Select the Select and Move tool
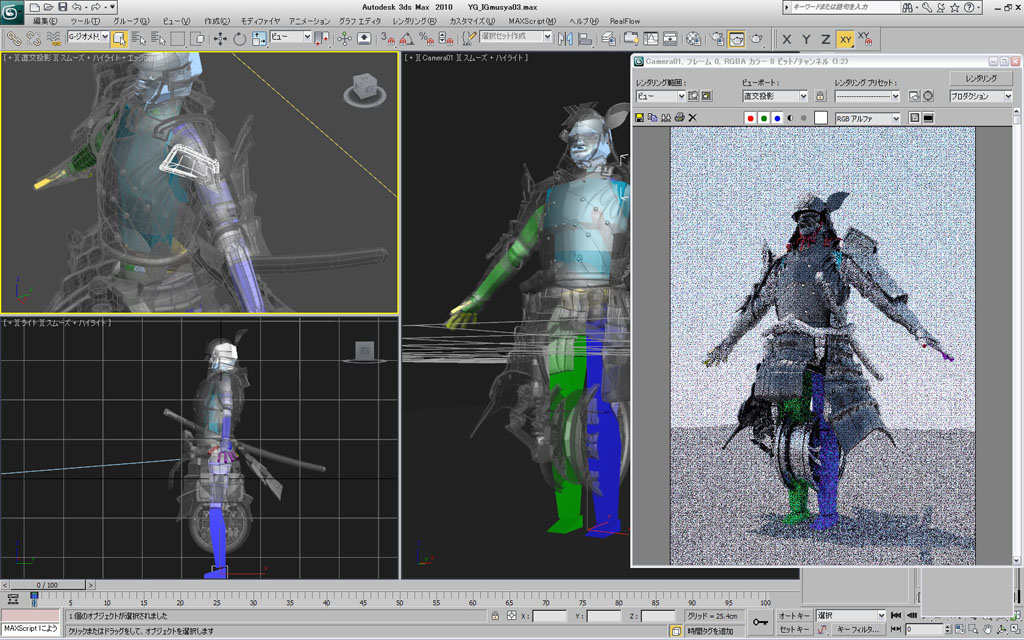This screenshot has width=1024, height=640. coord(218,39)
